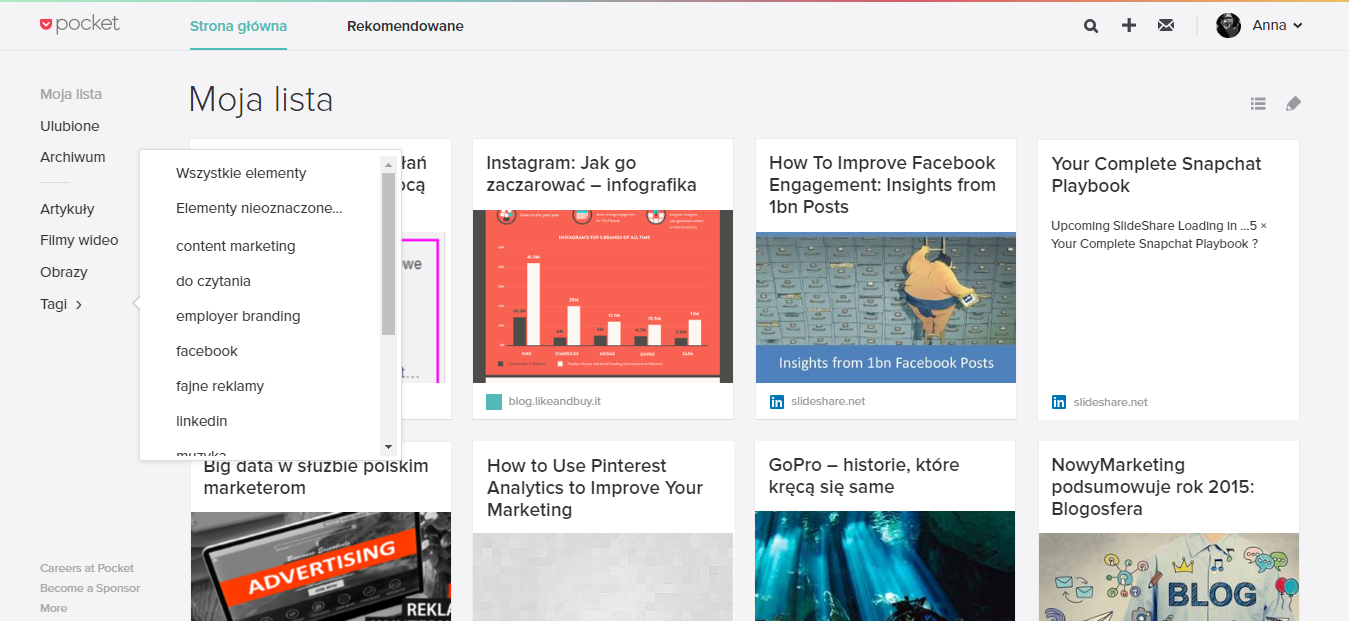The width and height of the screenshot is (1349, 621).
Task: Switch to list view icon
Action: pos(1258,103)
